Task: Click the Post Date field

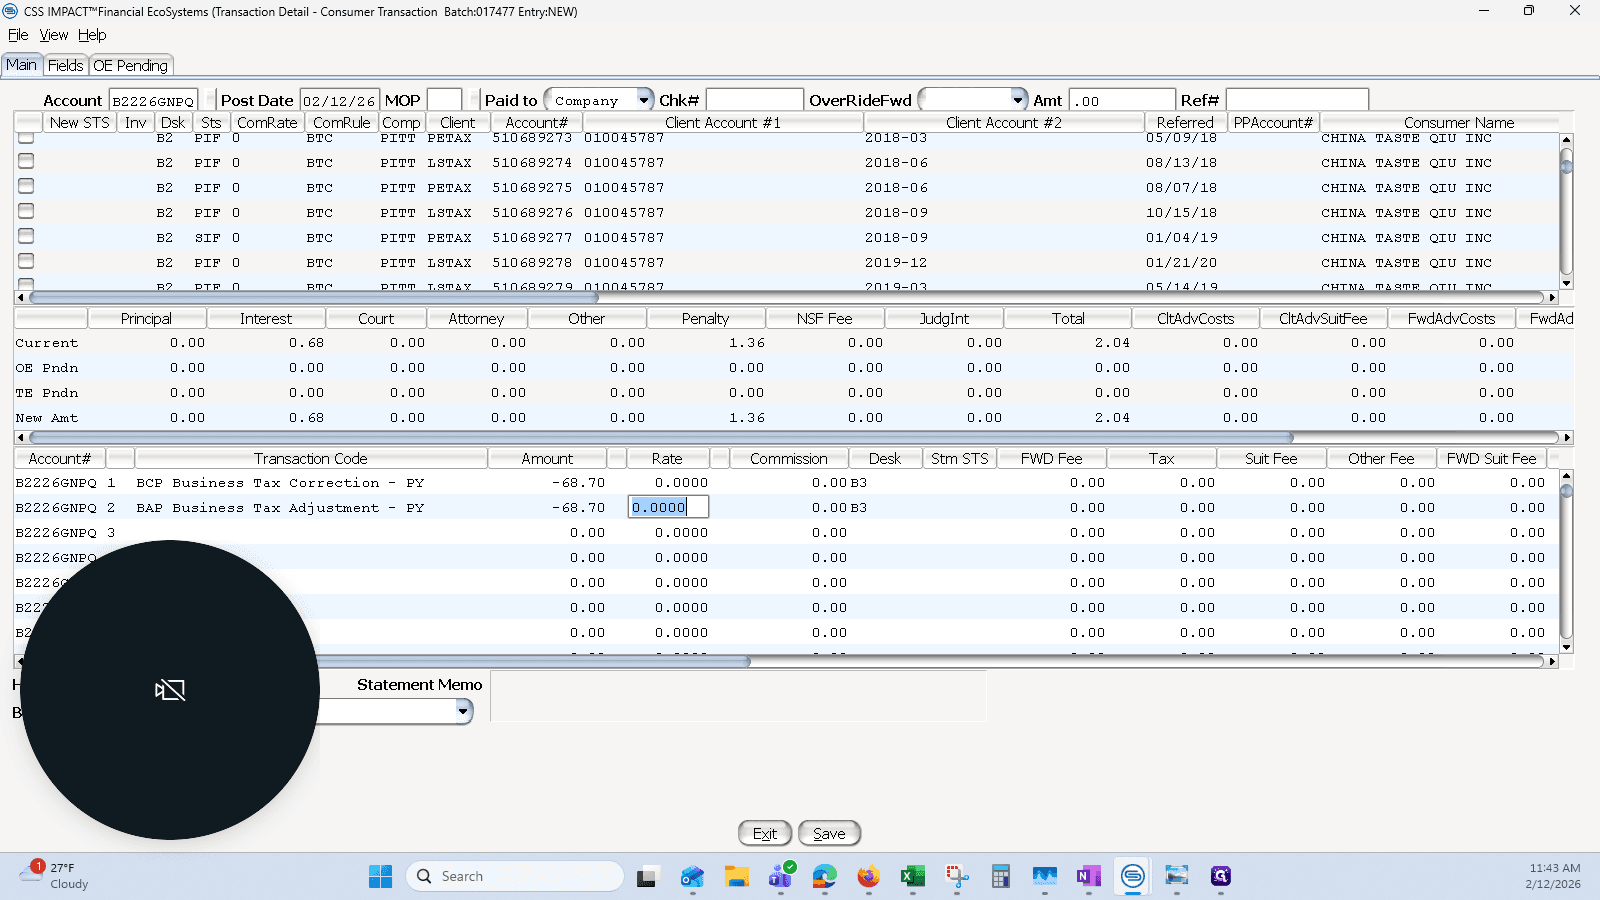Action: 339,100
